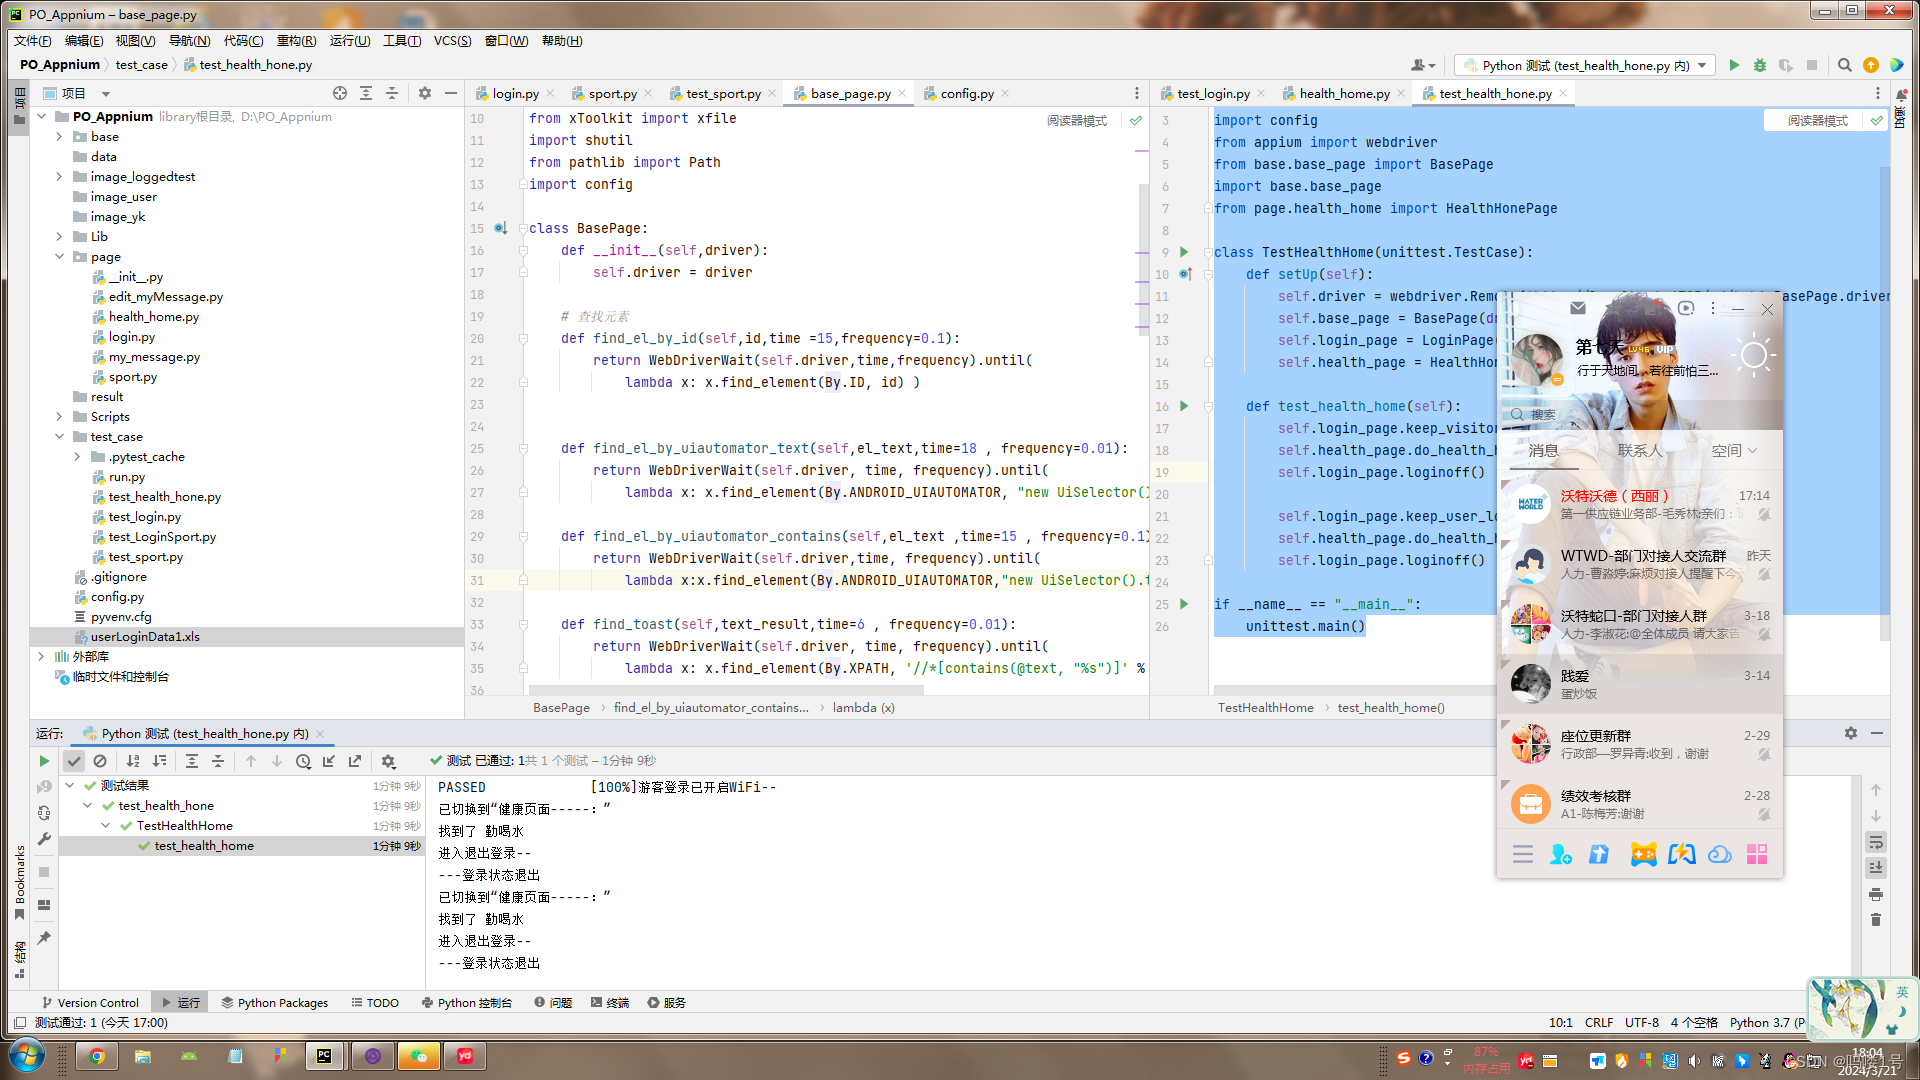Sort test results alphabetically
Screen dimensions: 1920x1080
(133, 761)
